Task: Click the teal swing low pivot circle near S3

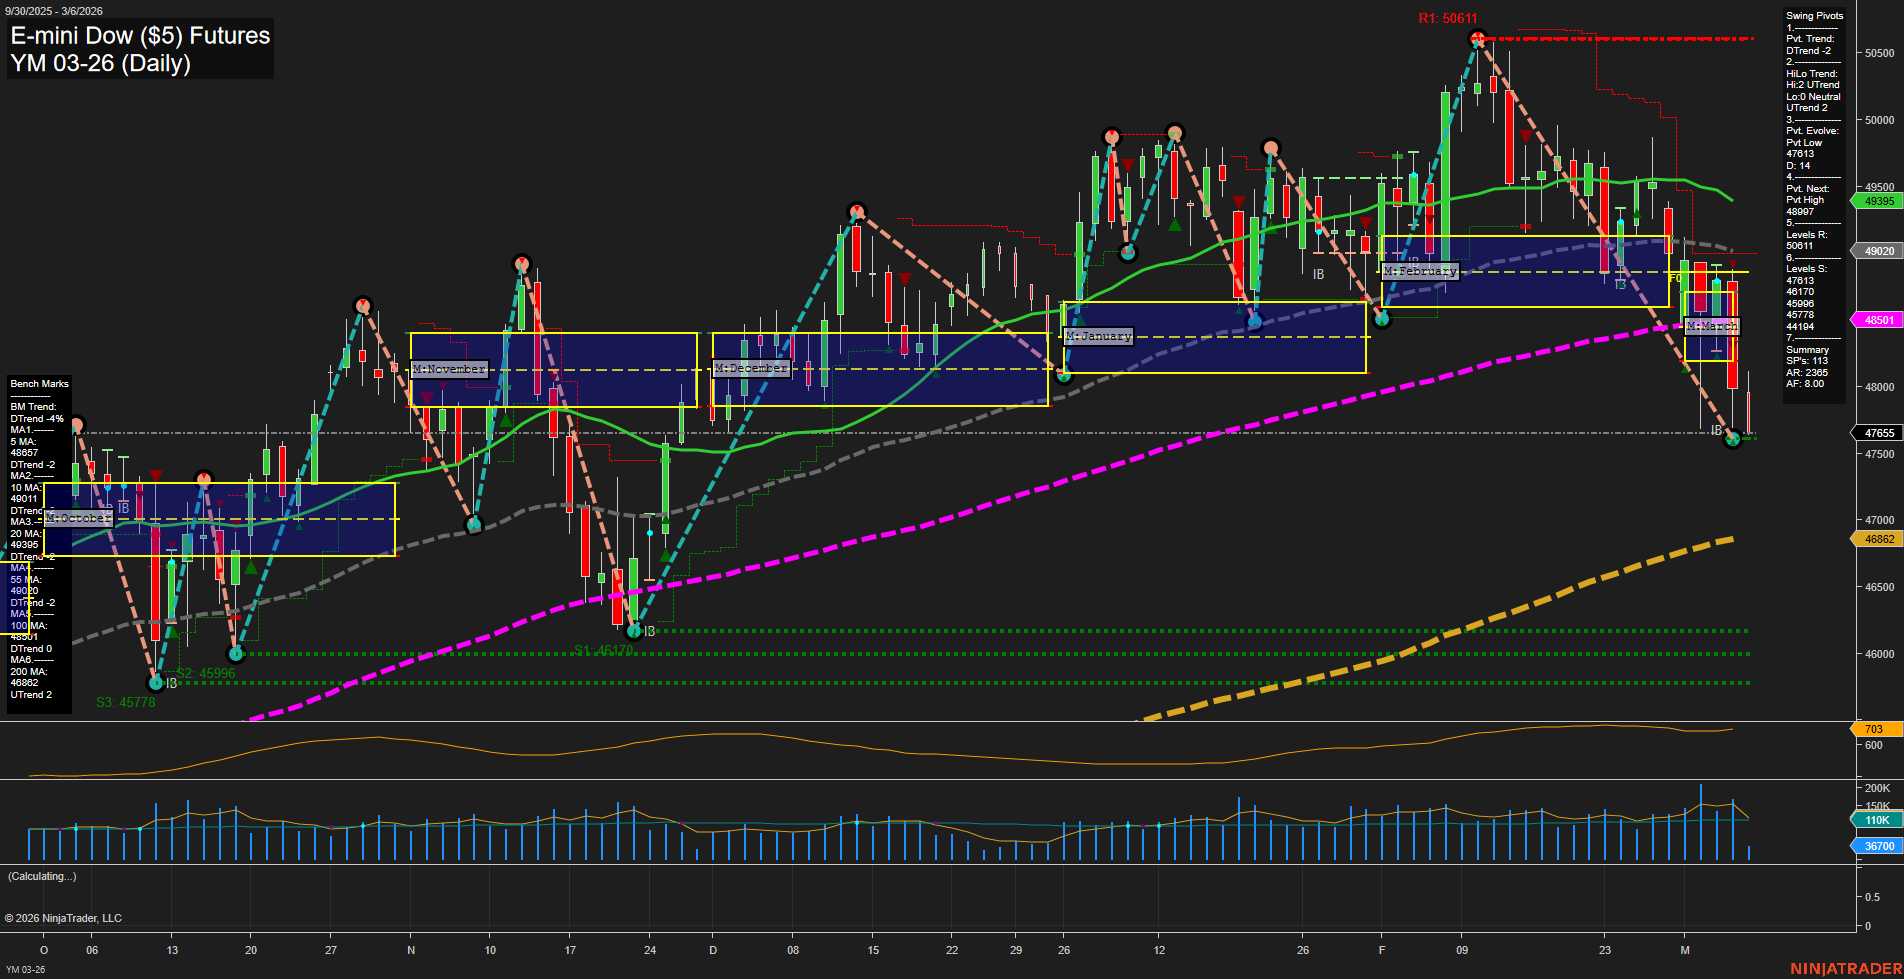Action: [156, 684]
